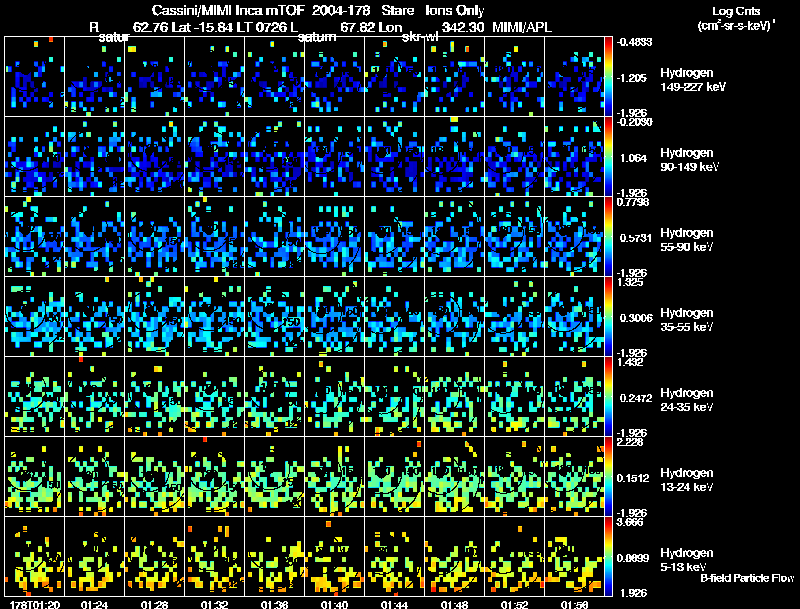Click the 178T01:20 time label
This screenshot has height=609, width=800.
pyautogui.click(x=35, y=605)
